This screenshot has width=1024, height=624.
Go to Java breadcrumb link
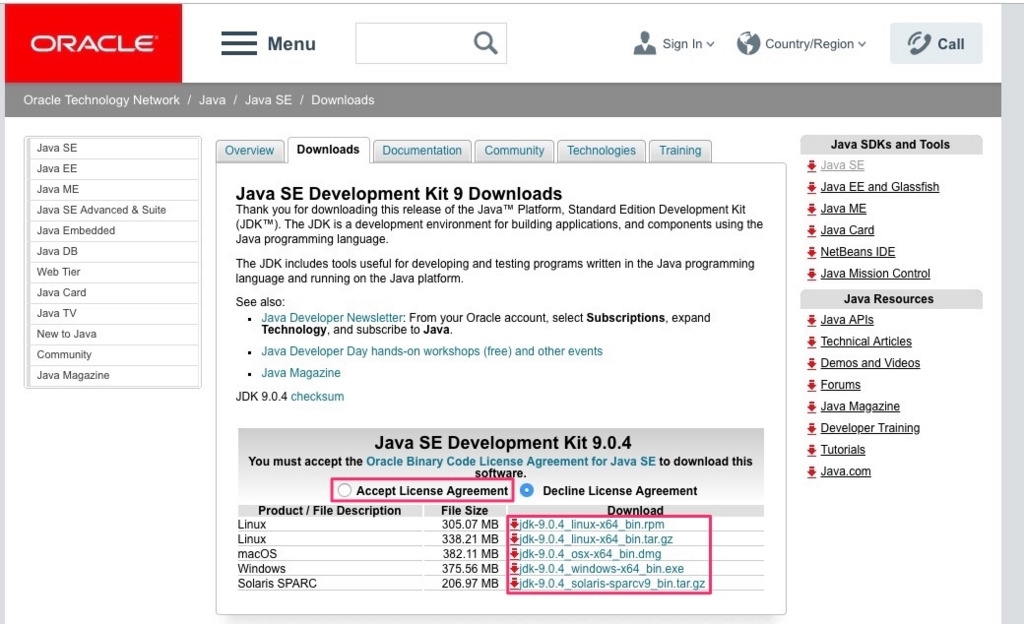pyautogui.click(x=212, y=100)
